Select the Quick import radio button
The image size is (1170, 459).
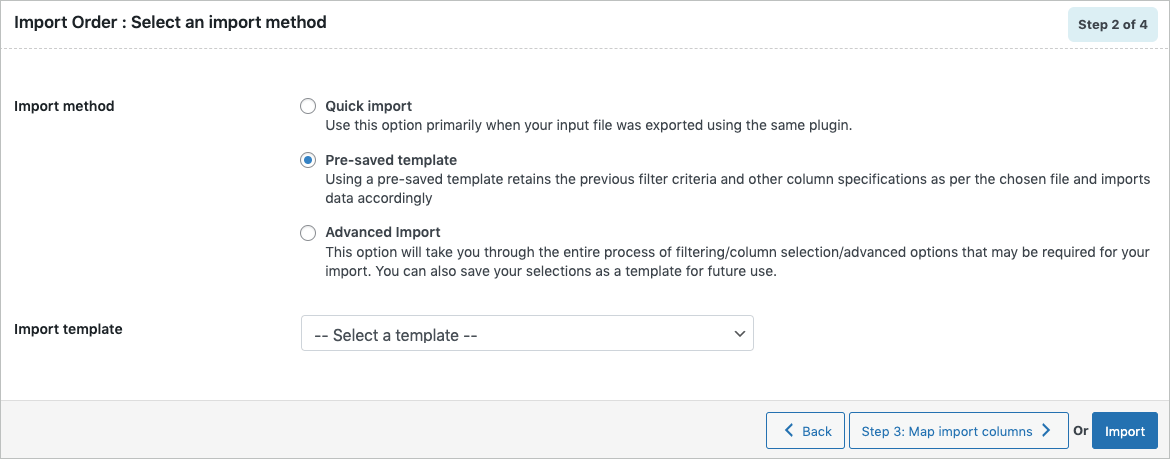308,106
